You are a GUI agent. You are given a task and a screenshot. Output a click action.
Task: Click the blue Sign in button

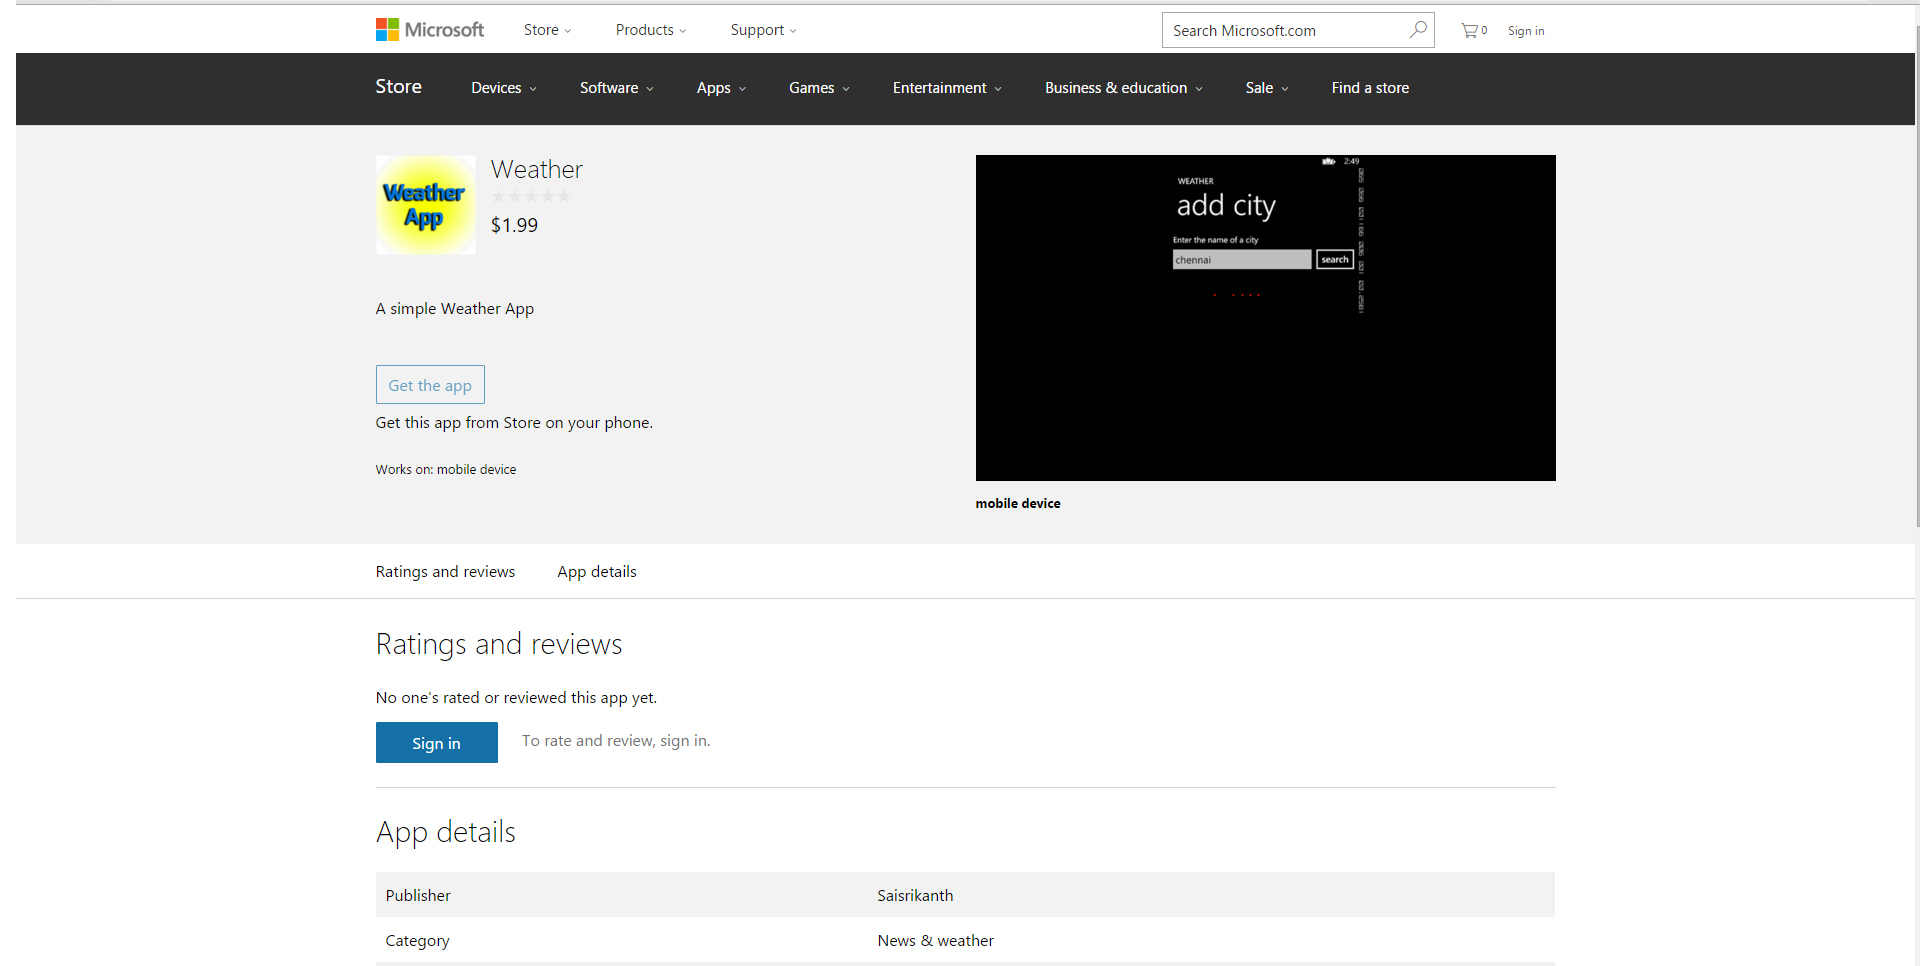(437, 743)
